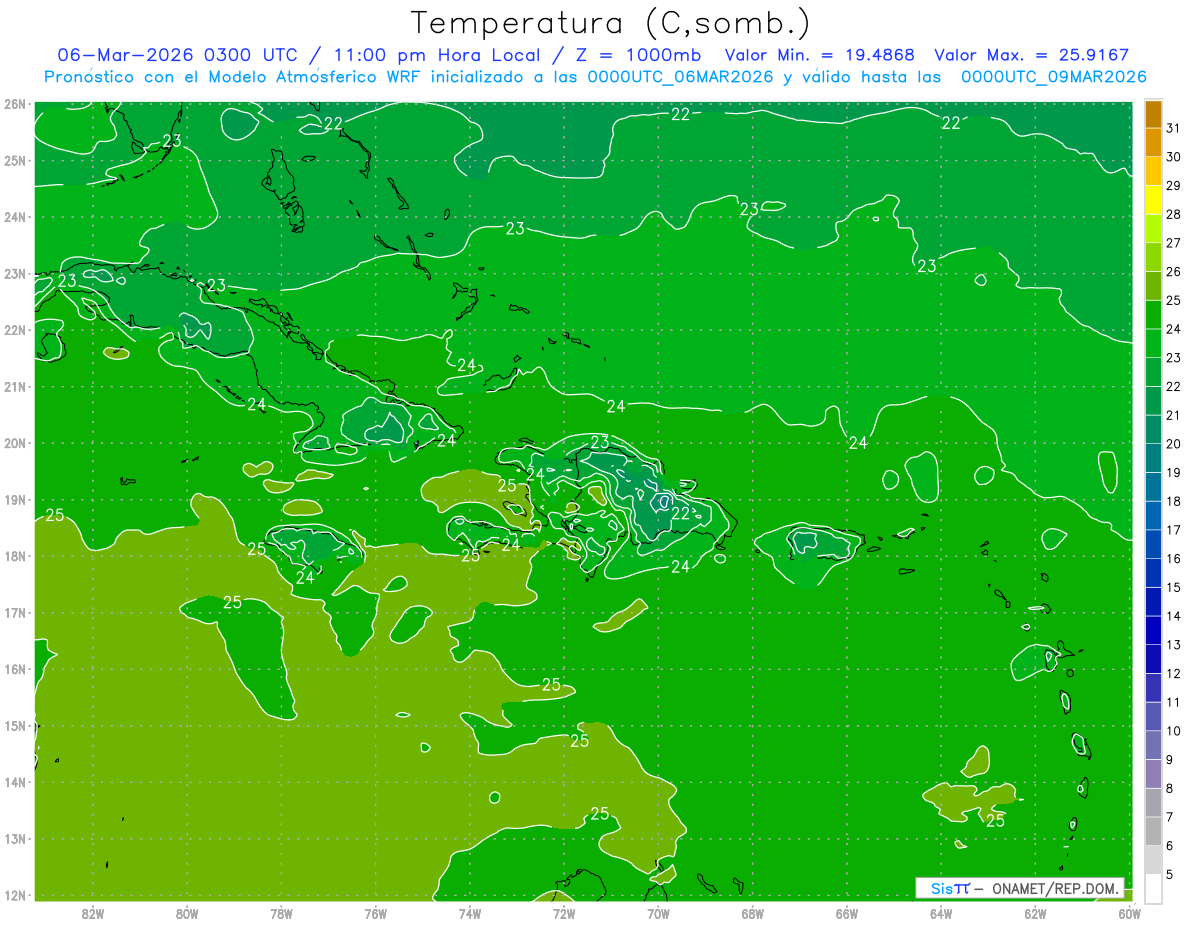
Task: Click the '82W' longitude label
Action: click(x=92, y=913)
